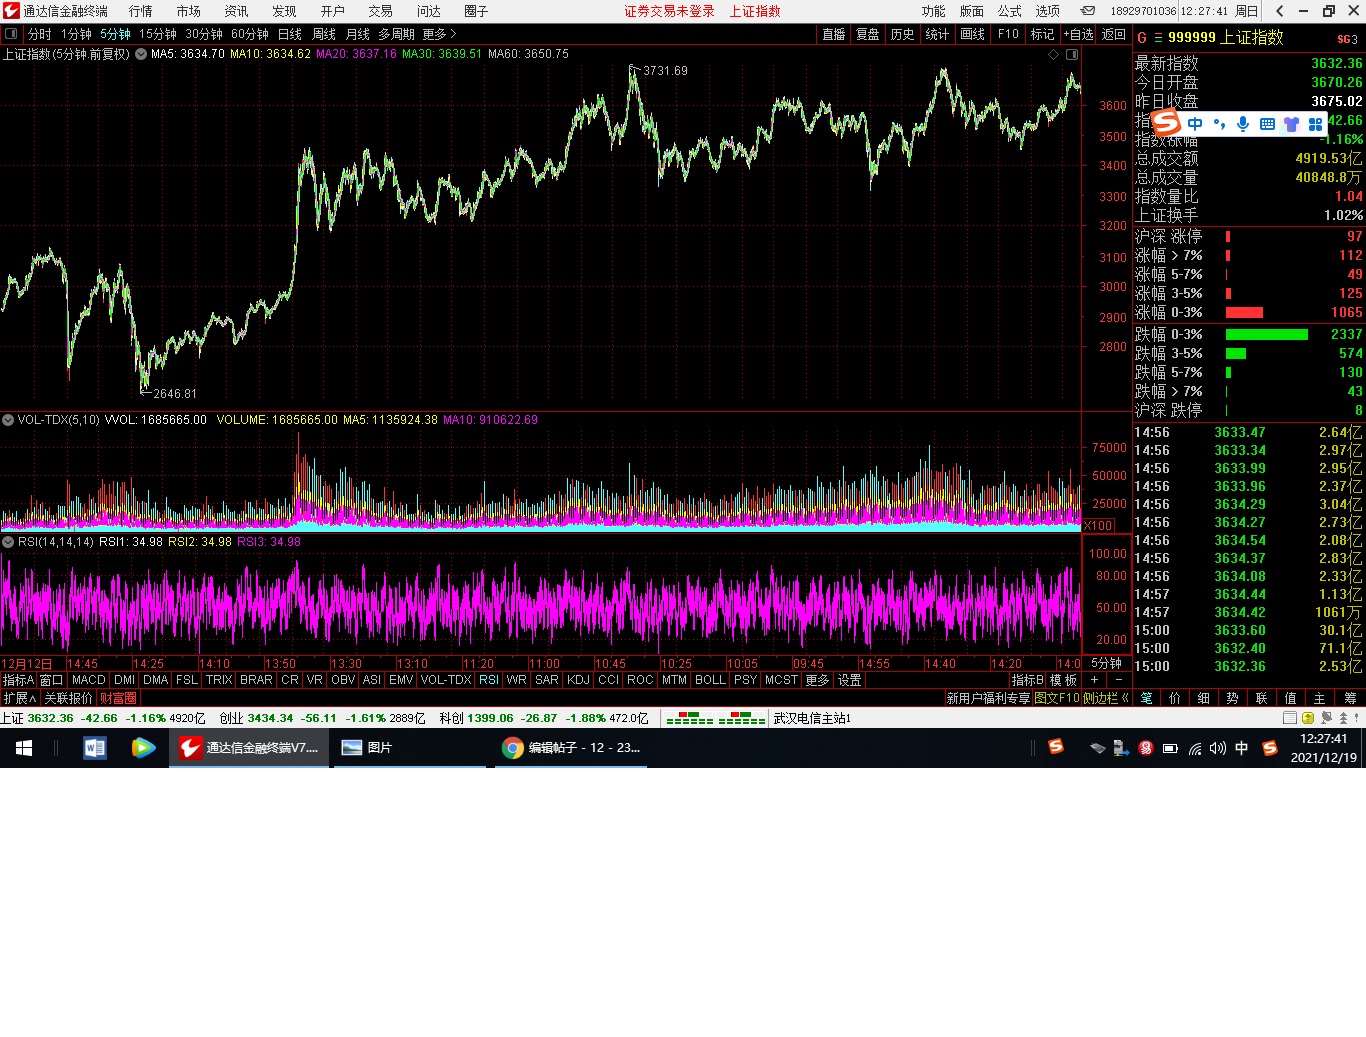1366x1037 pixels.
Task: Switch the chart to 60分钟 period
Action: (x=250, y=34)
